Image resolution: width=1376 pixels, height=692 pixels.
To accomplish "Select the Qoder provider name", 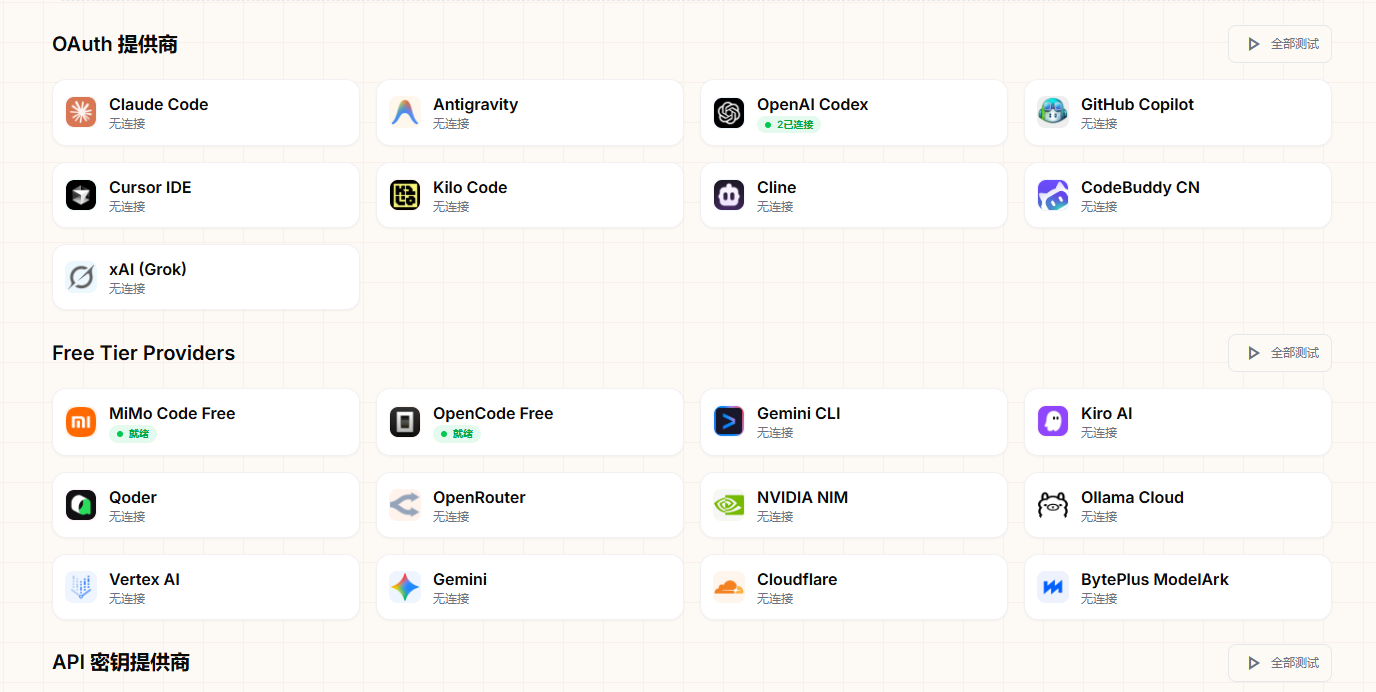I will click(x=133, y=497).
